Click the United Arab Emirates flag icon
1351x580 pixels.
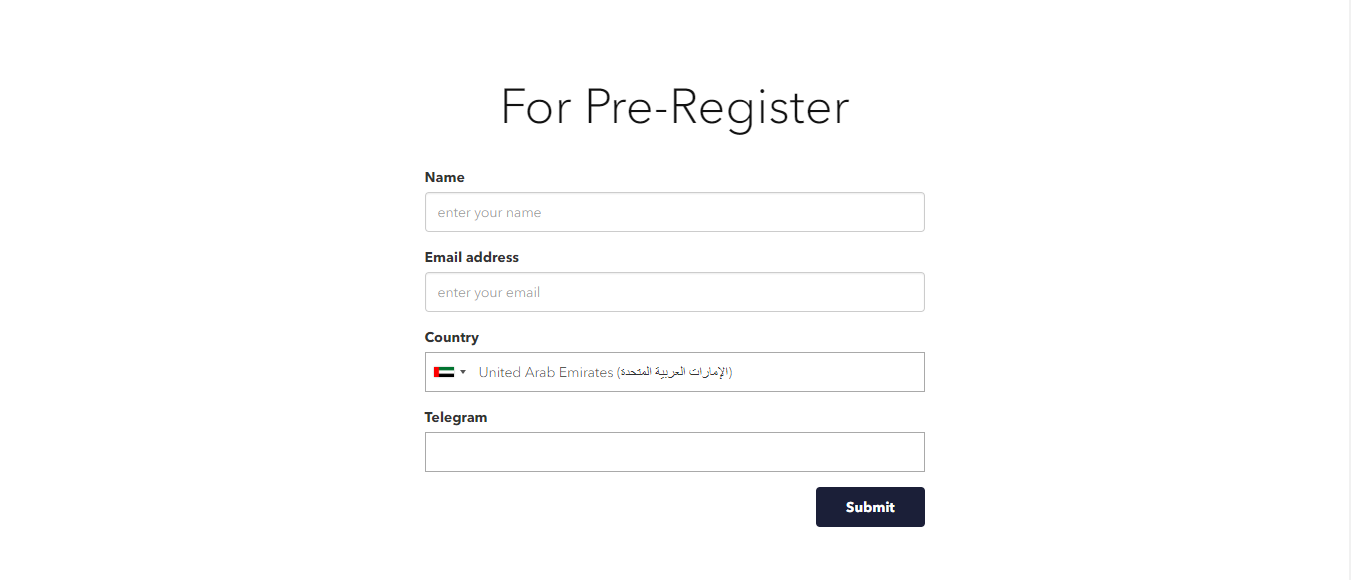444,372
